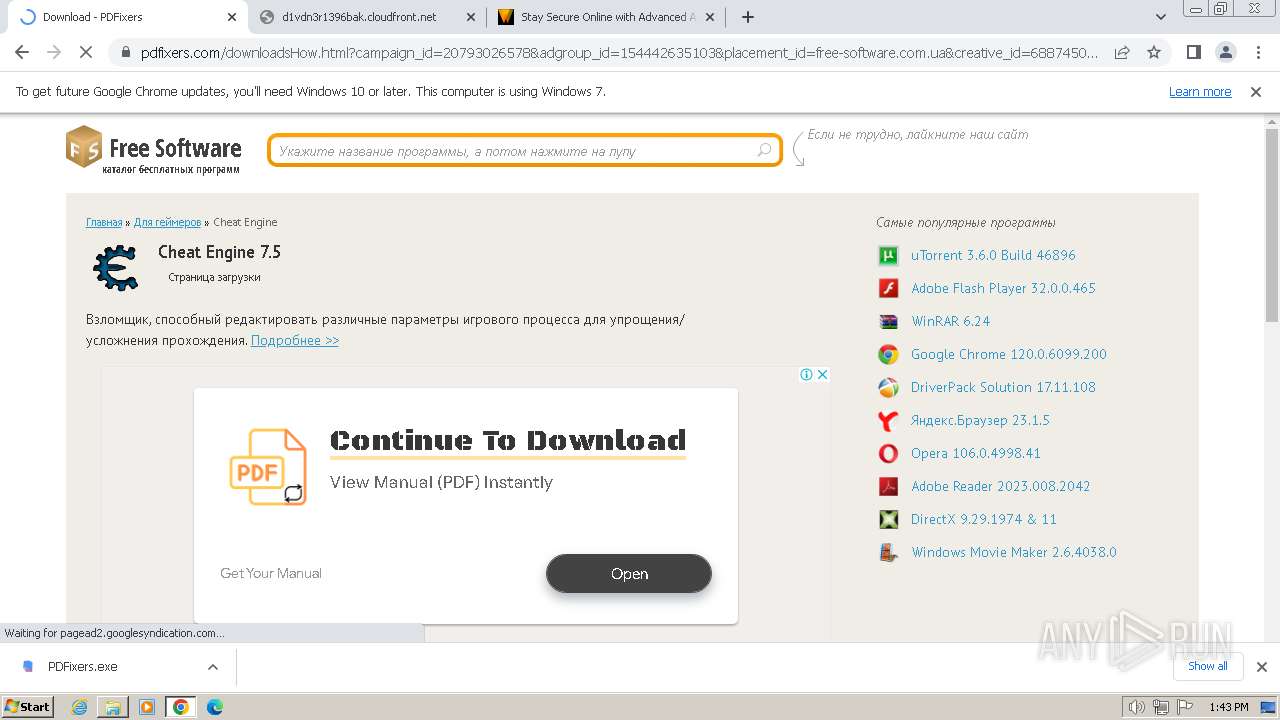Image resolution: width=1280 pixels, height=720 pixels.
Task: Select the Download - PDFixers tab
Action: coord(123,17)
